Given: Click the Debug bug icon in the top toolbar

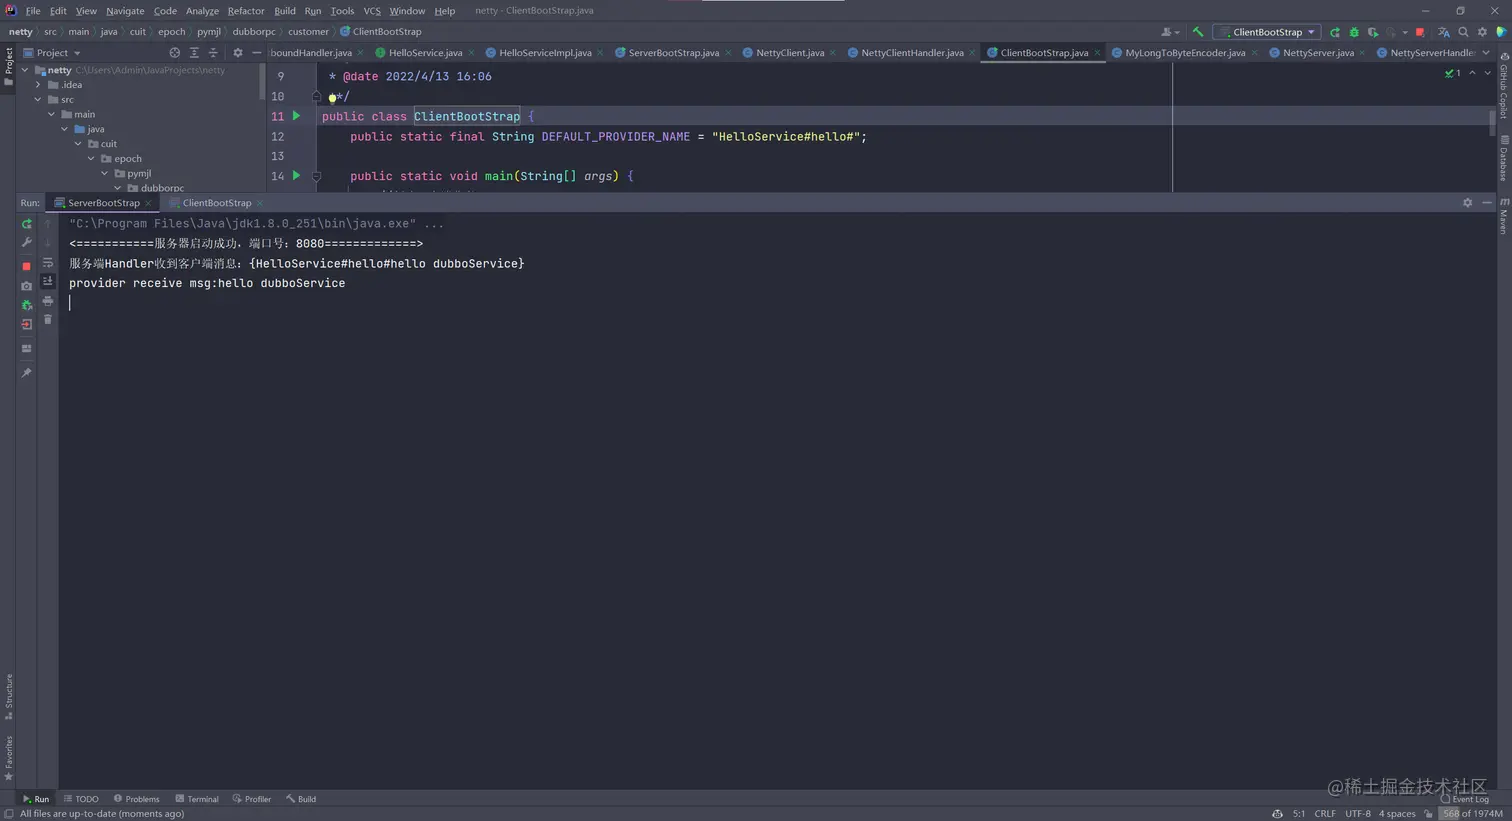Looking at the screenshot, I should (x=1354, y=32).
